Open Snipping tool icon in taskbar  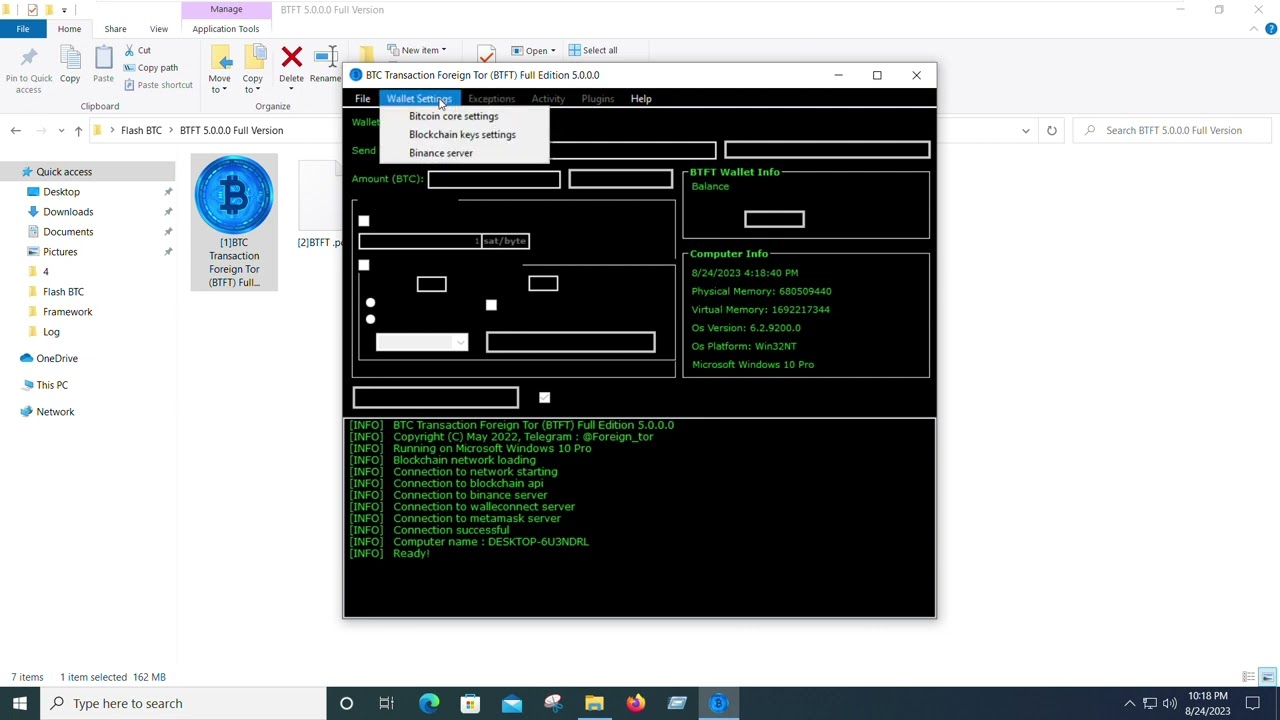(x=553, y=703)
